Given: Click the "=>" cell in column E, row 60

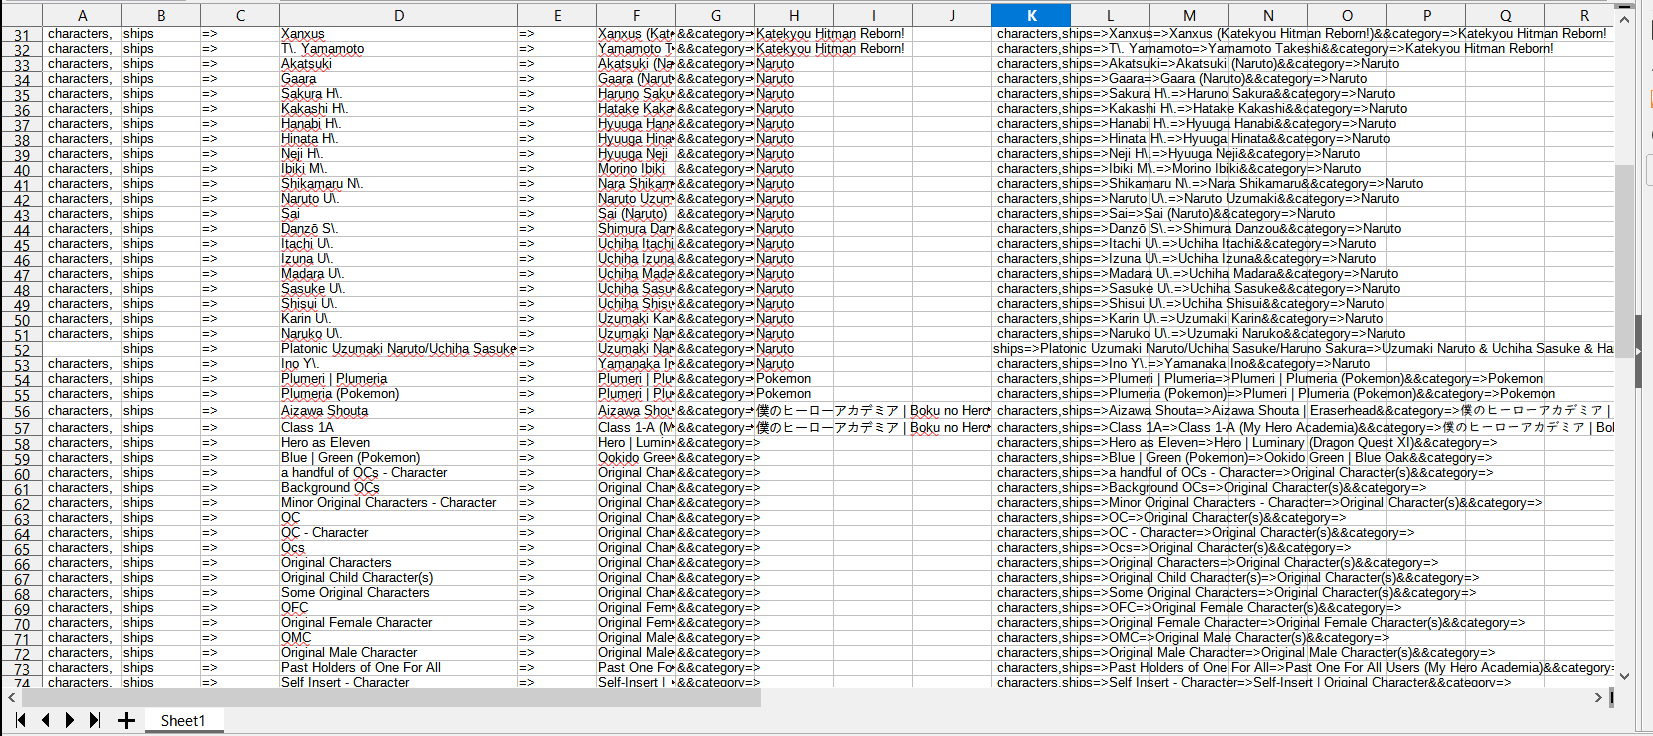Looking at the screenshot, I should [x=557, y=473].
